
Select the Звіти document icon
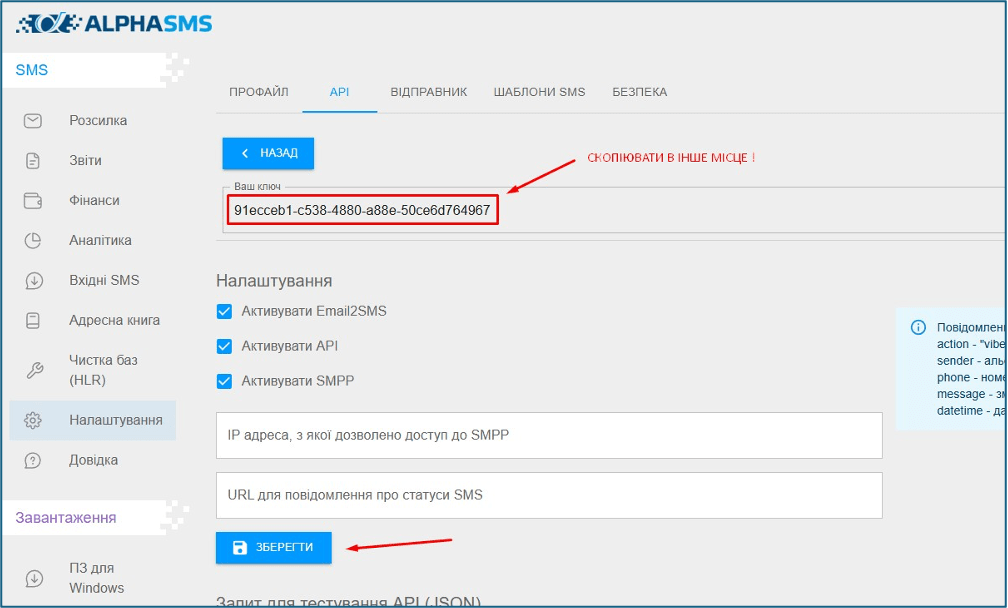(x=33, y=160)
